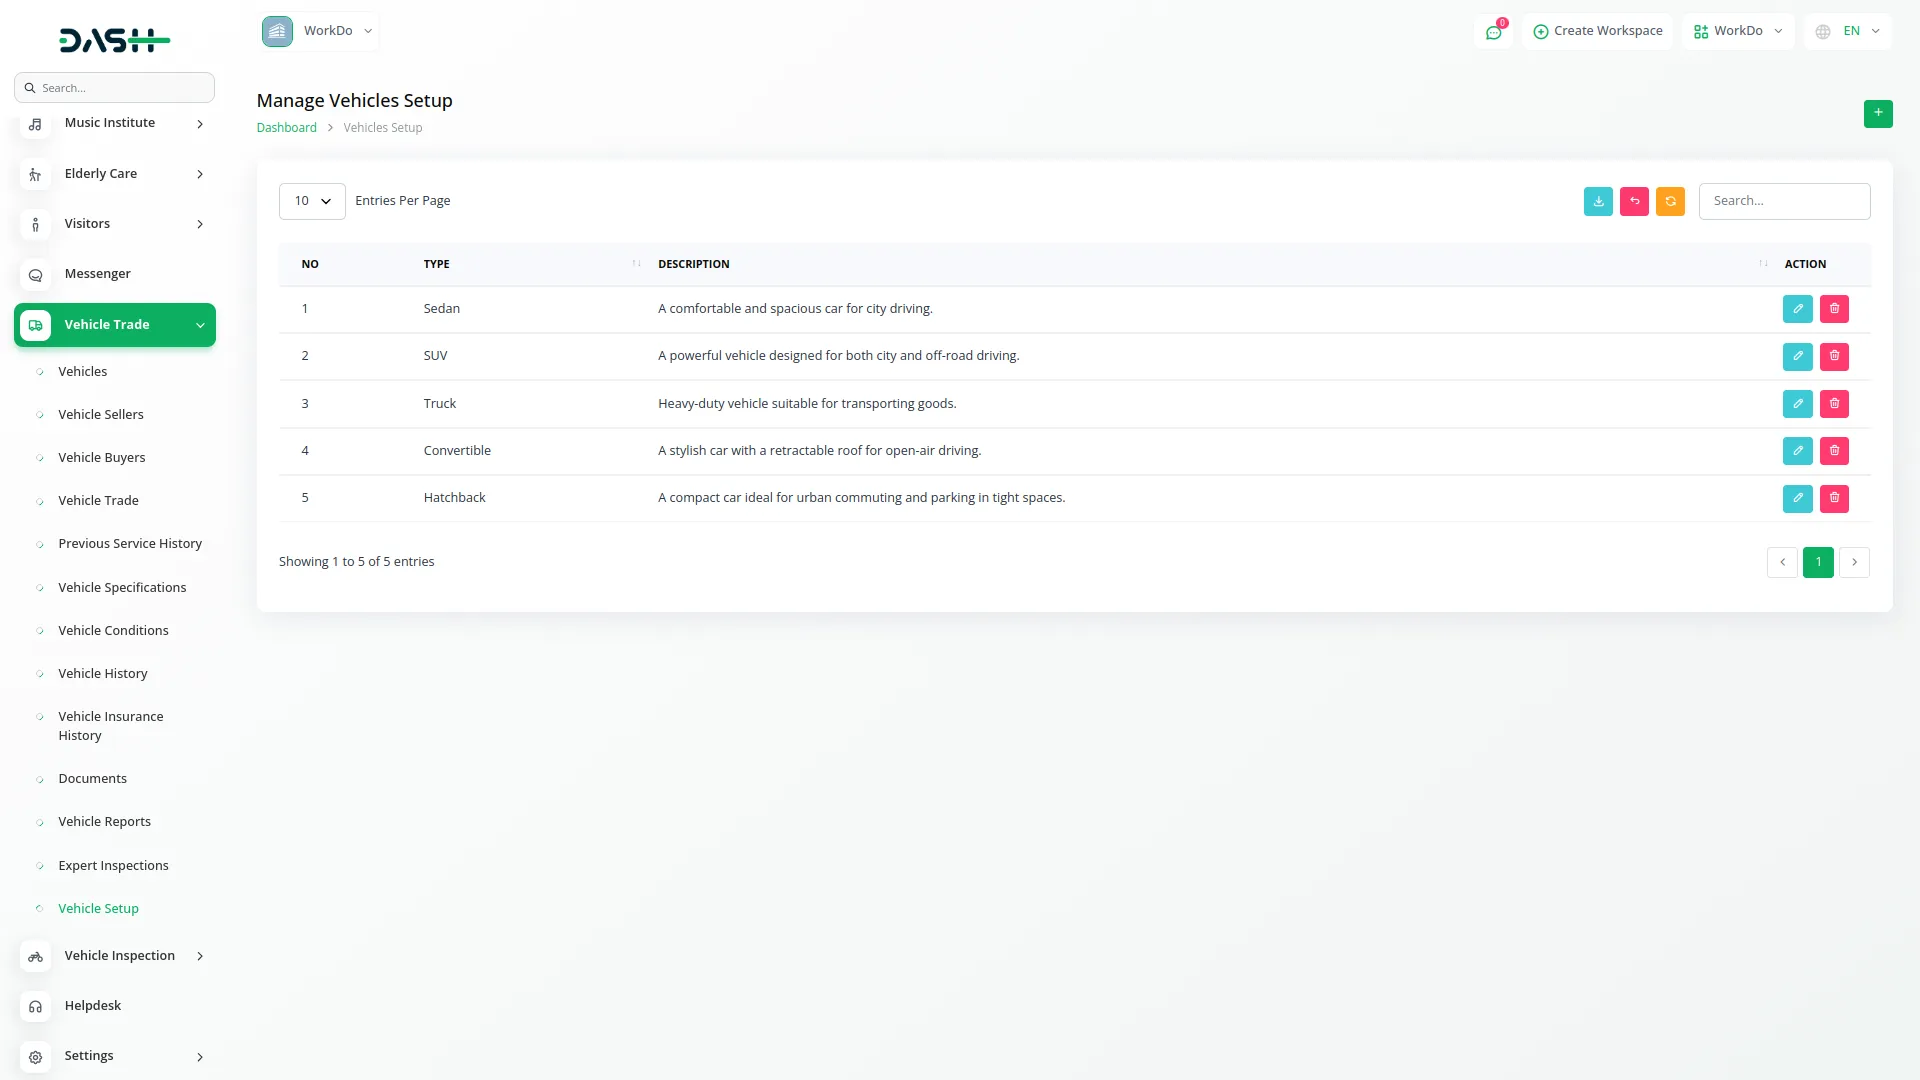This screenshot has height=1080, width=1920.
Task: Delete the Truck row via trash icon
Action: coord(1834,404)
